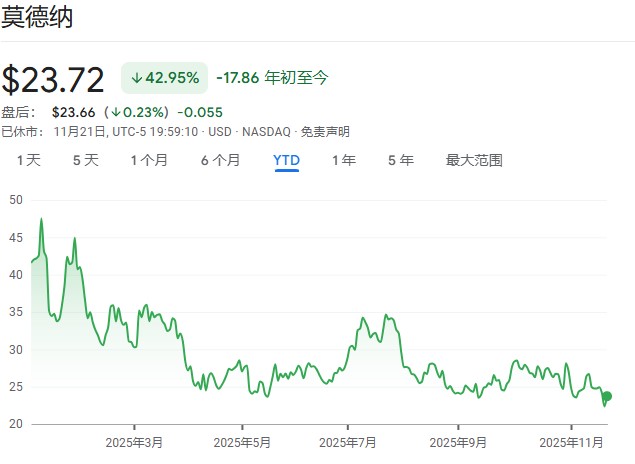Click the green current-price dot on chart
635x464 pixels.
coord(607,396)
